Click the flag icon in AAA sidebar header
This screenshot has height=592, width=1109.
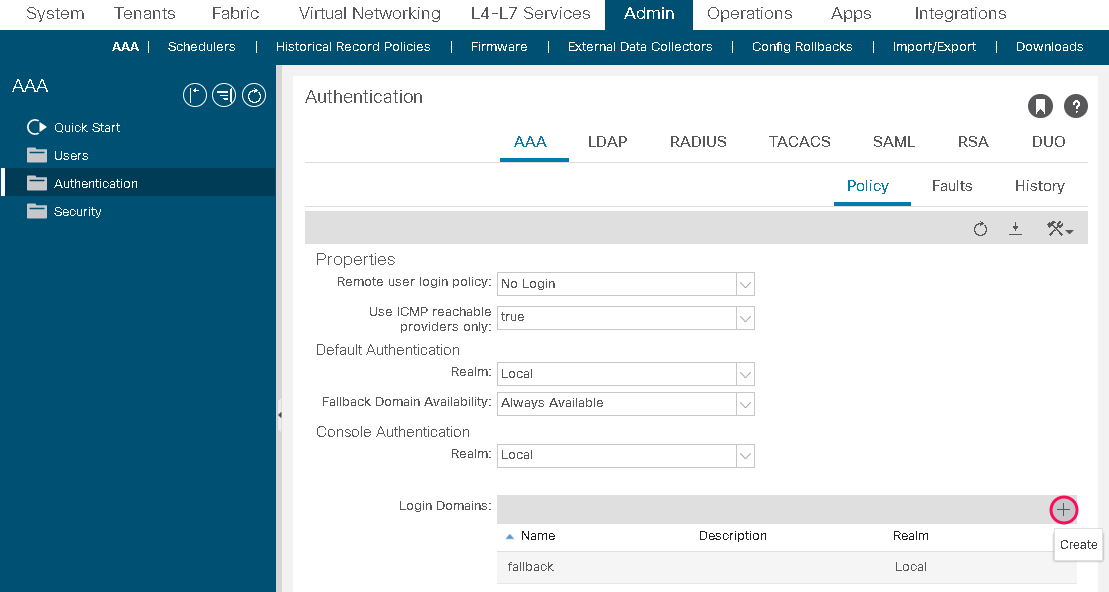click(194, 95)
